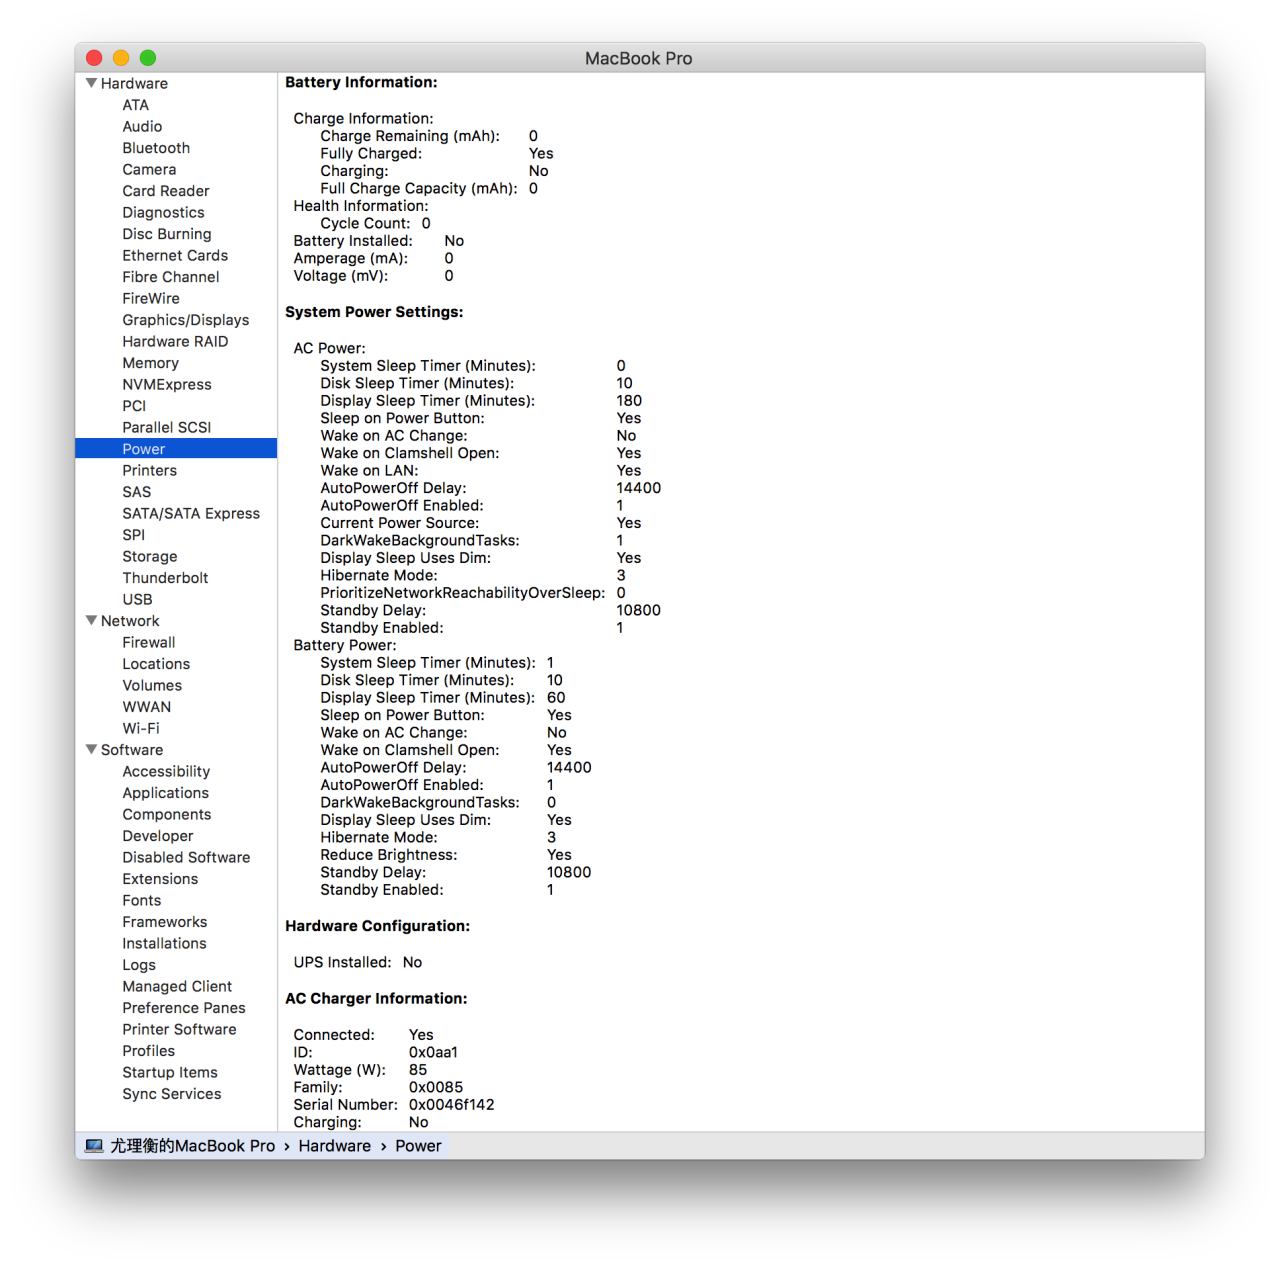Open USB in the sidebar
This screenshot has height=1267, width=1280.
point(137,599)
